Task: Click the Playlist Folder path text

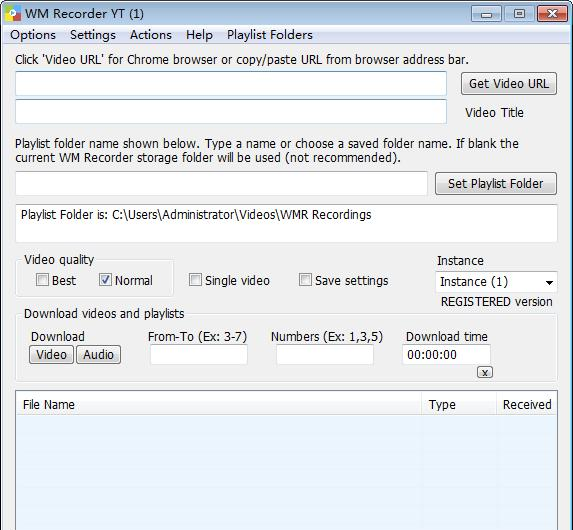Action: tap(196, 215)
